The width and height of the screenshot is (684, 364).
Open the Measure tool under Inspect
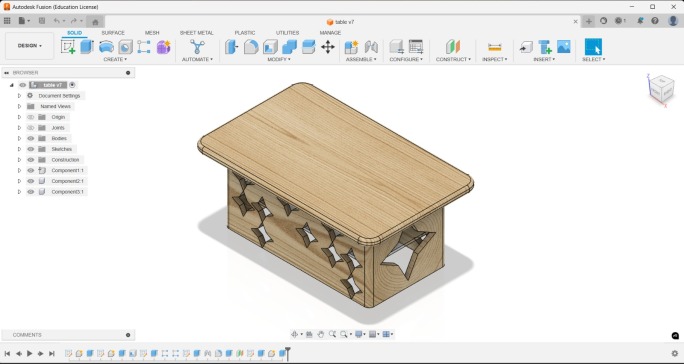495,47
